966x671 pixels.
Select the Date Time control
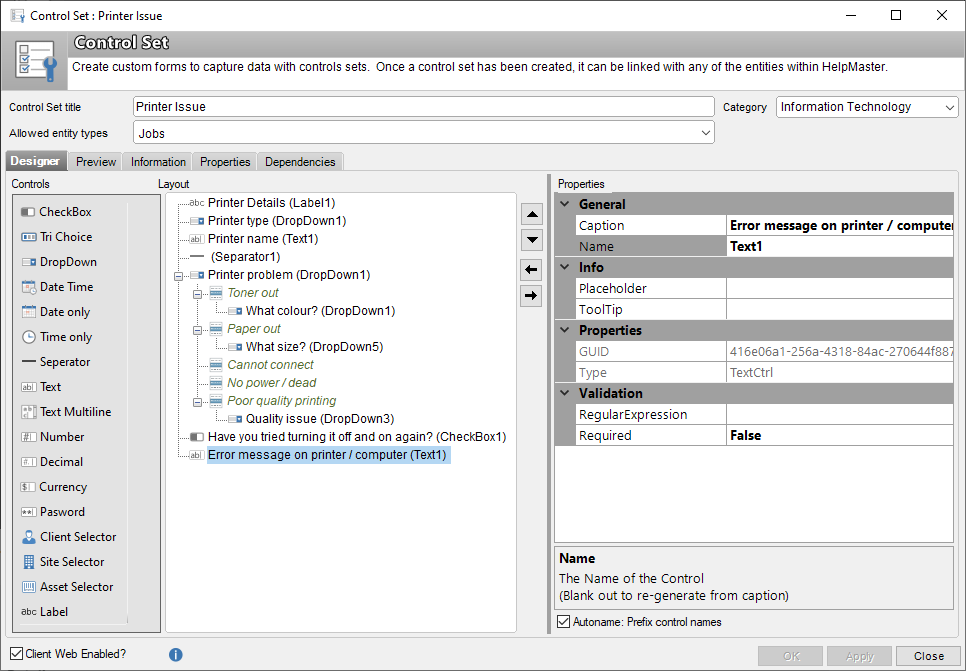pyautogui.click(x=61, y=286)
